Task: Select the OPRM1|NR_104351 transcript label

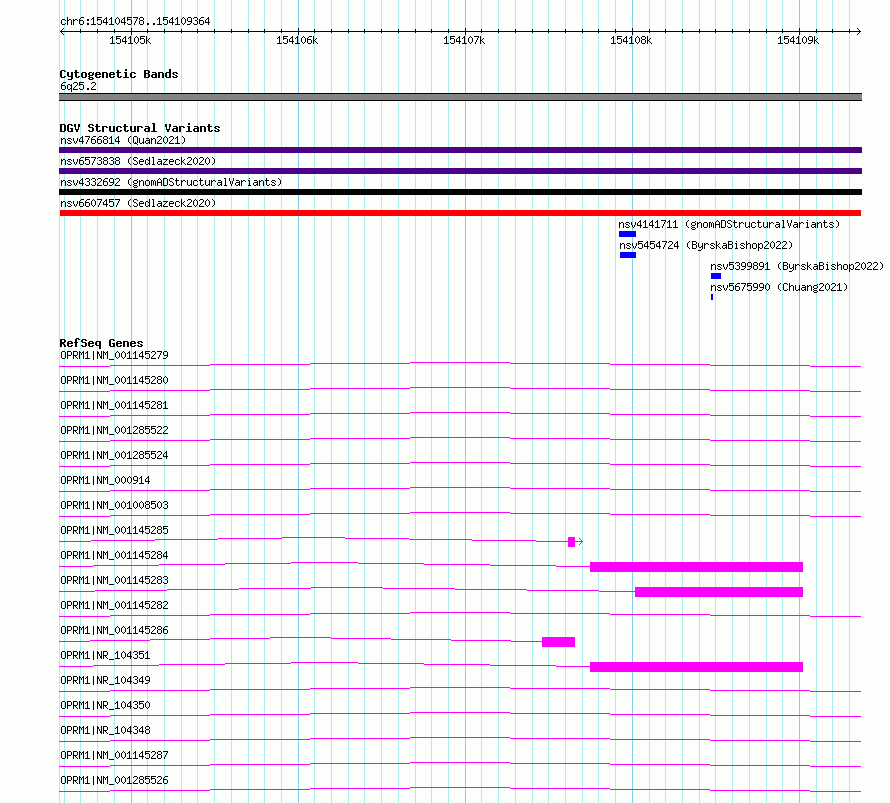Action: [x=105, y=655]
